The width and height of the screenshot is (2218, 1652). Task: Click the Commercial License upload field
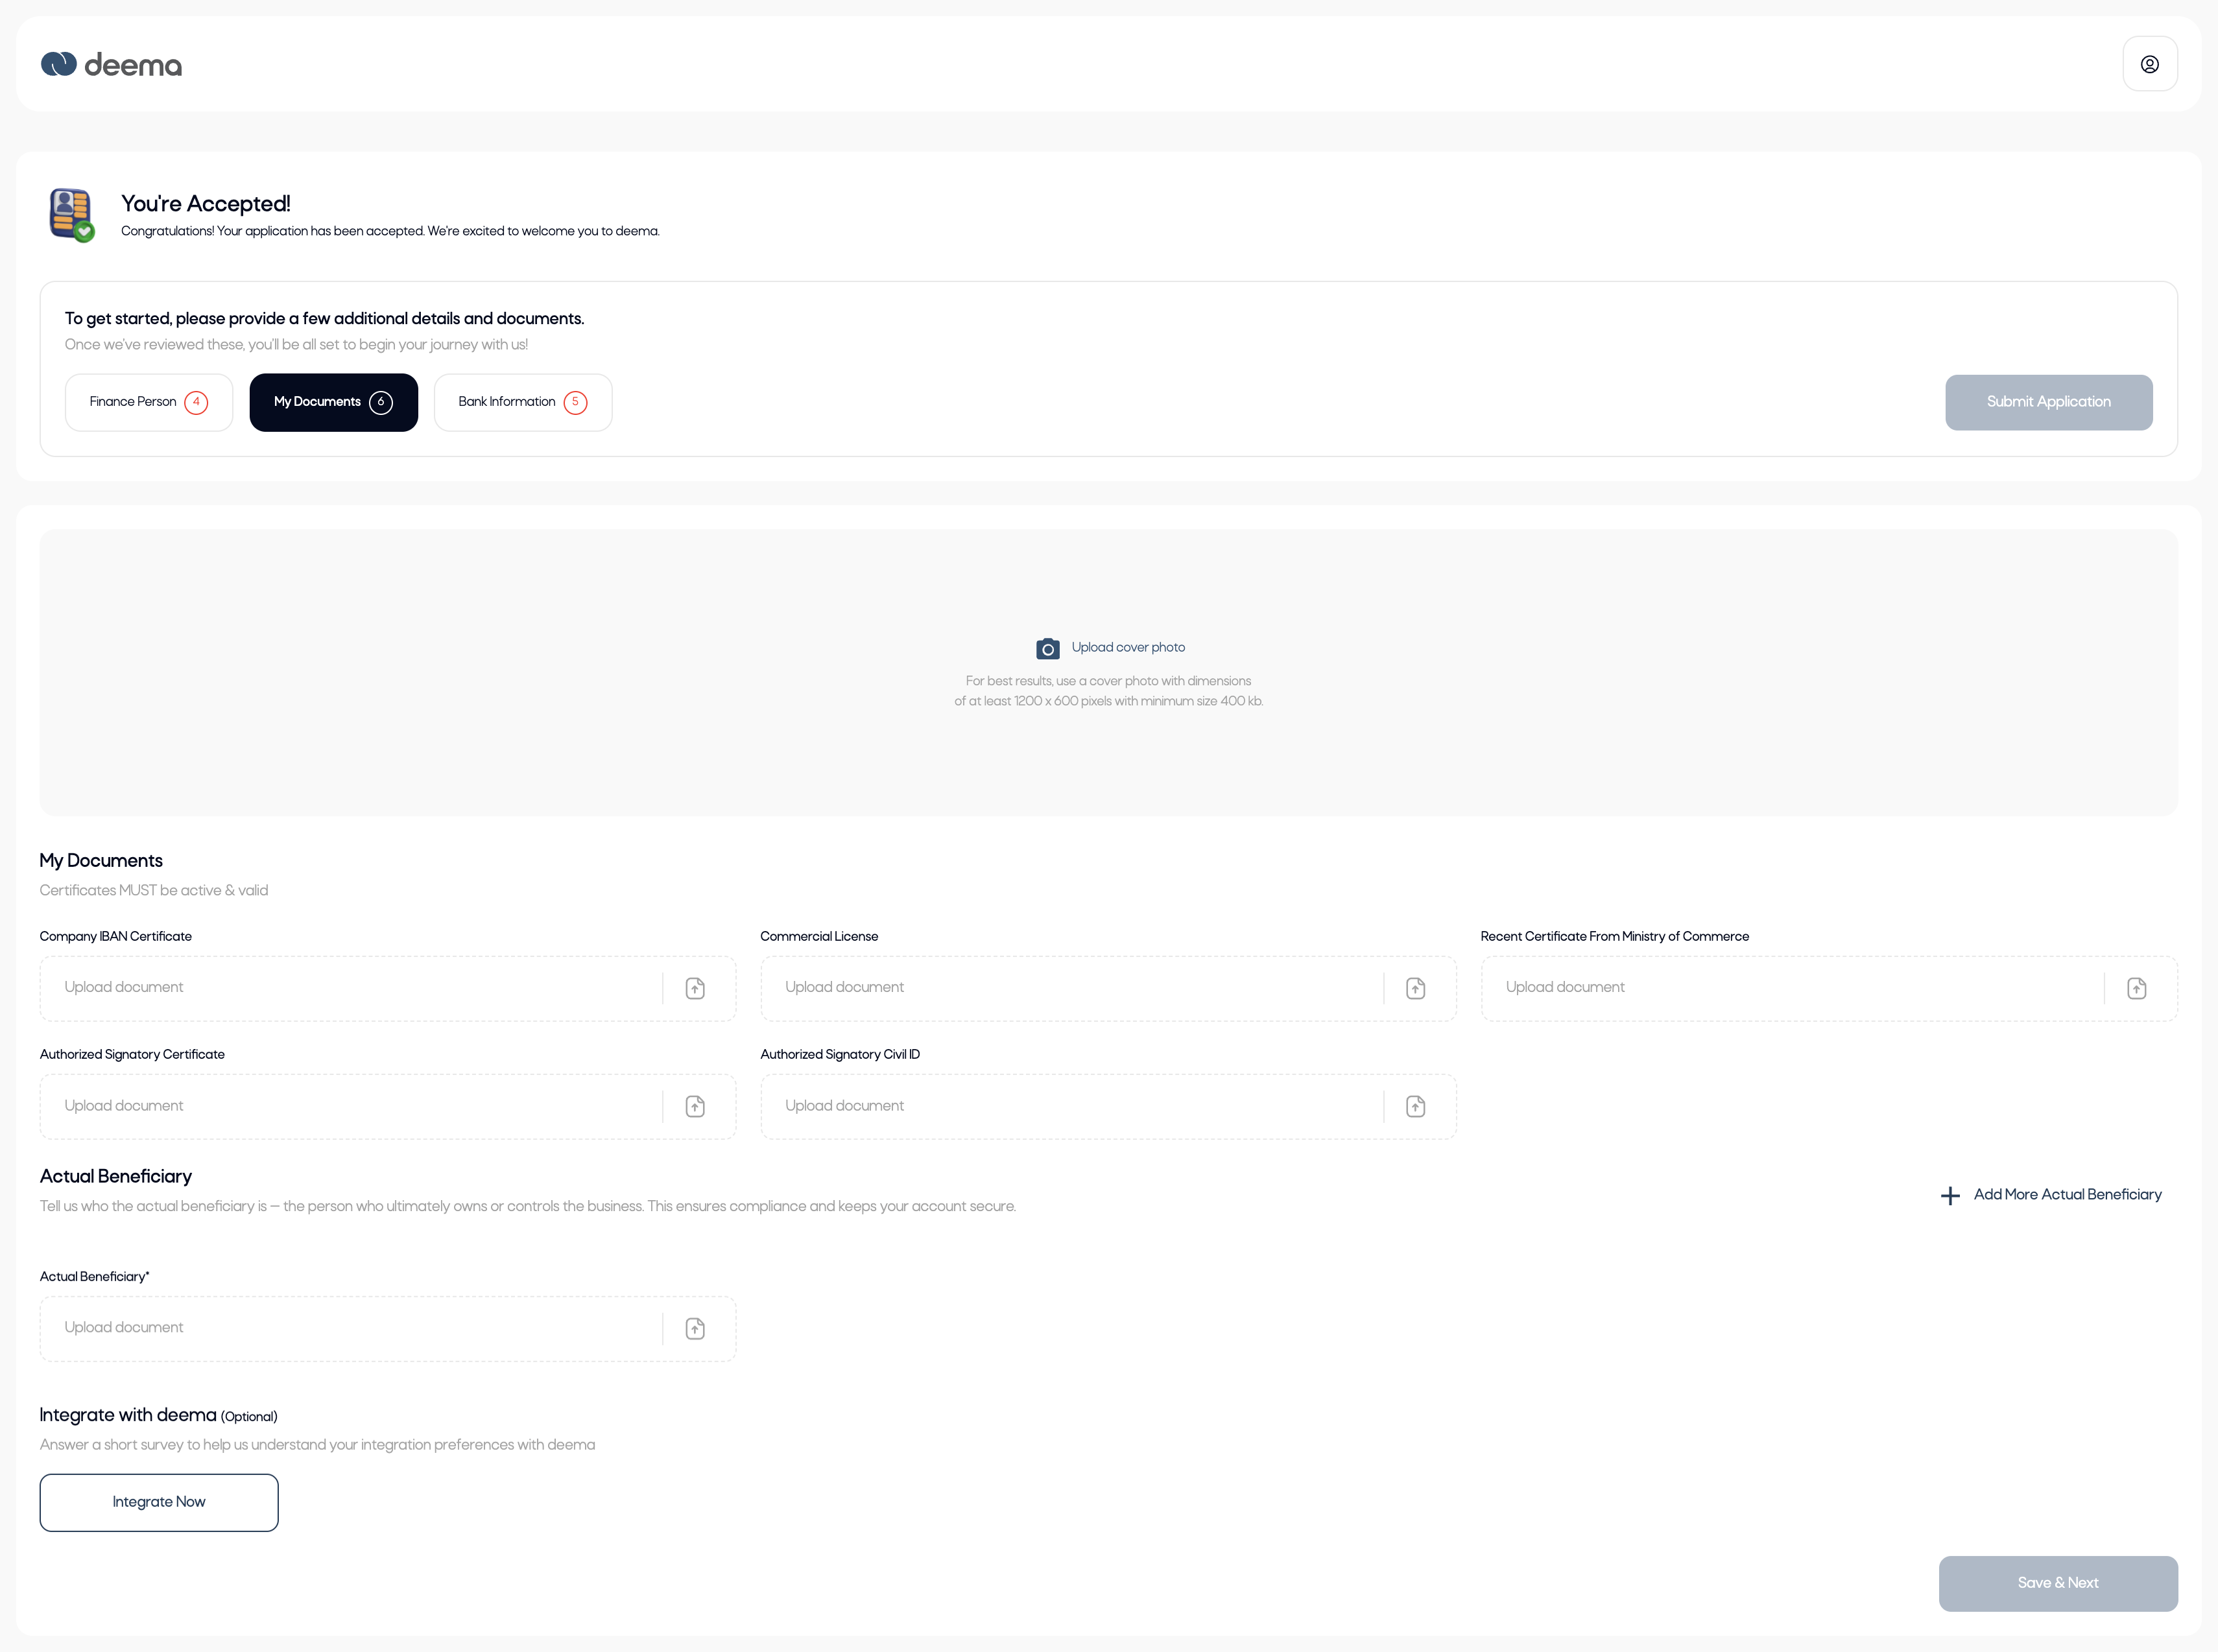[x=1070, y=988]
